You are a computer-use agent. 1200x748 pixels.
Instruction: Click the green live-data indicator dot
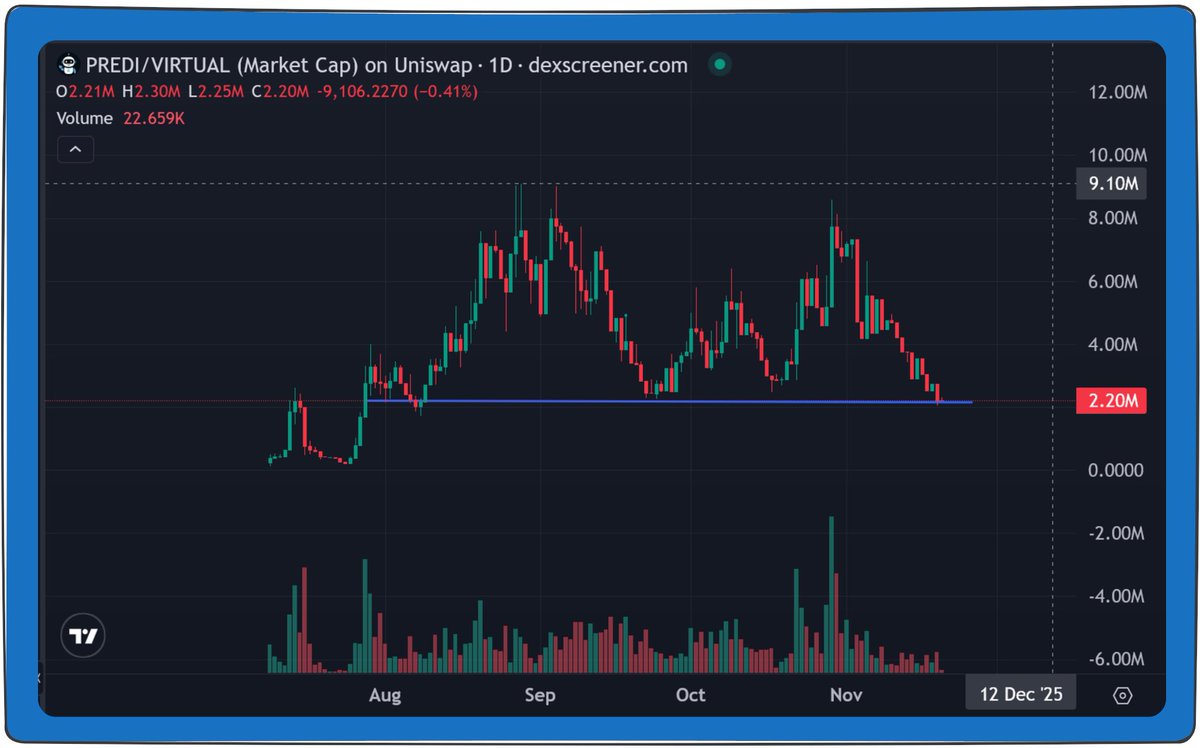pos(719,64)
